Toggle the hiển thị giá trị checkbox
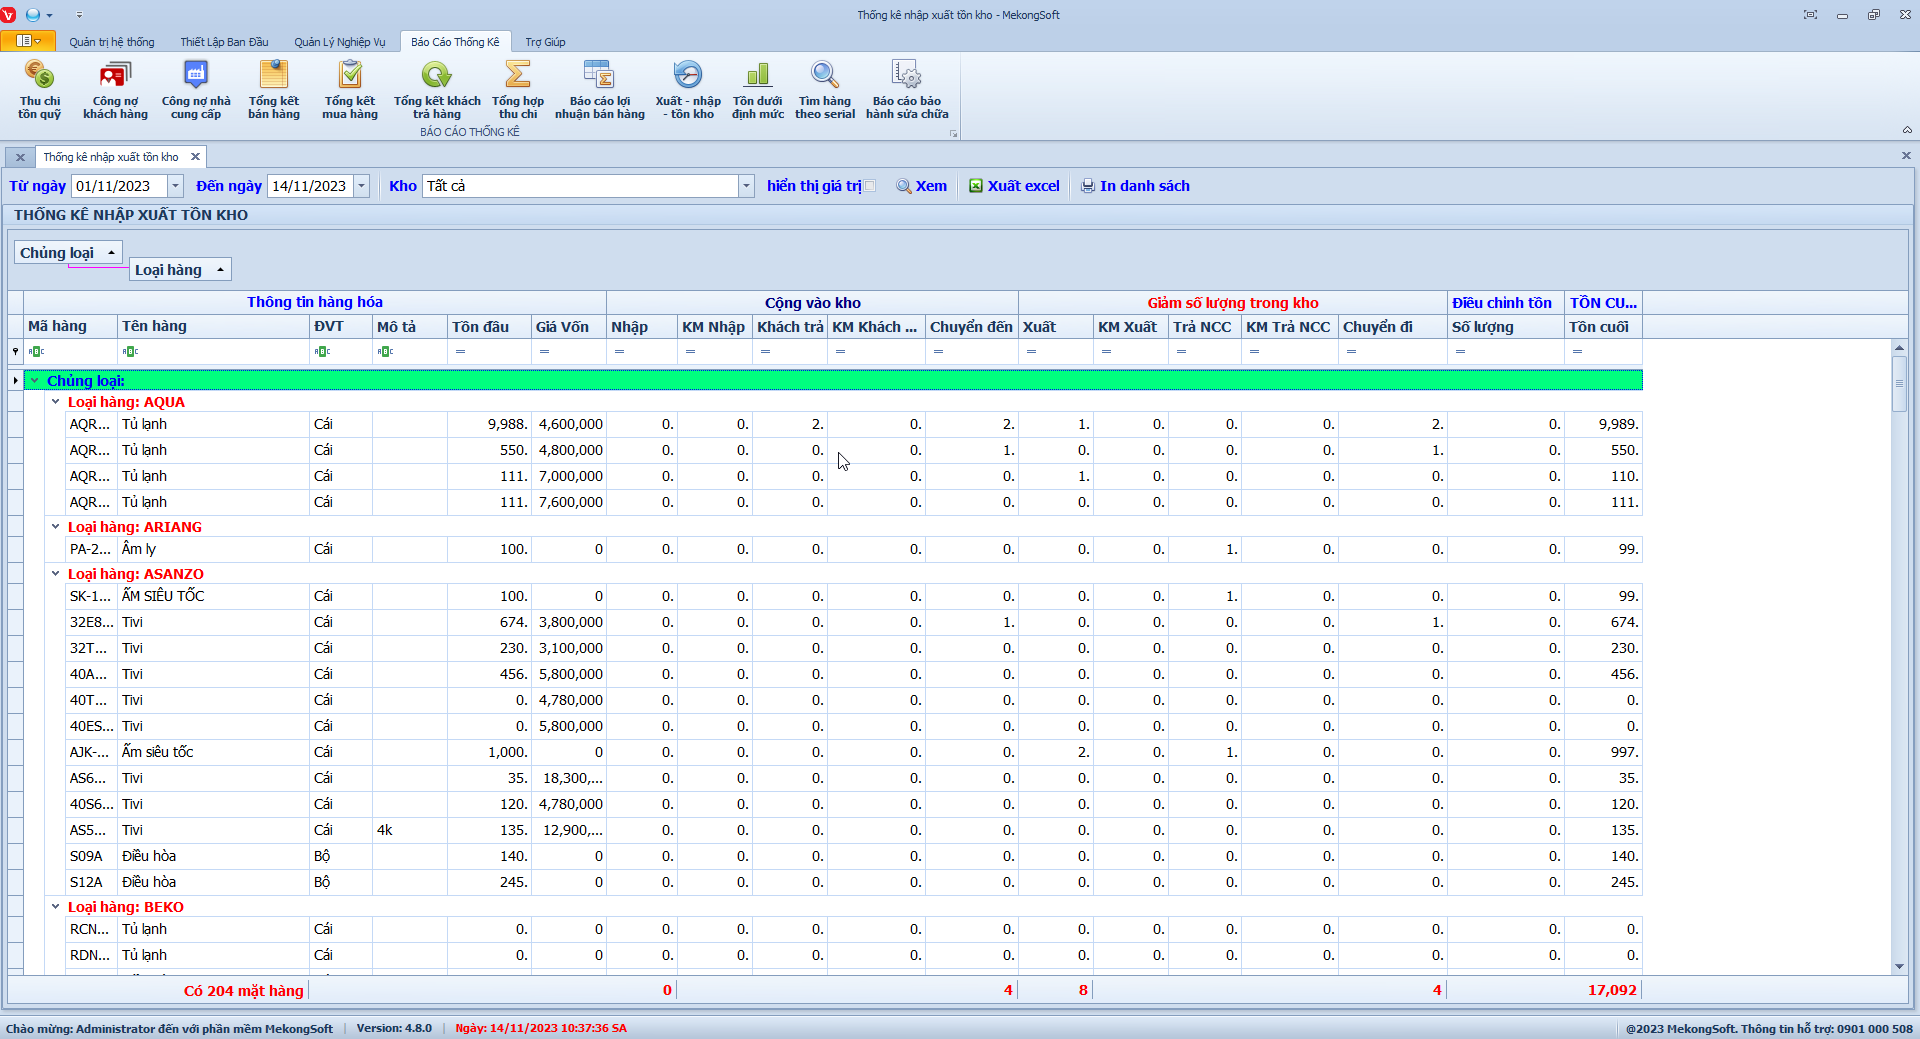 (870, 186)
